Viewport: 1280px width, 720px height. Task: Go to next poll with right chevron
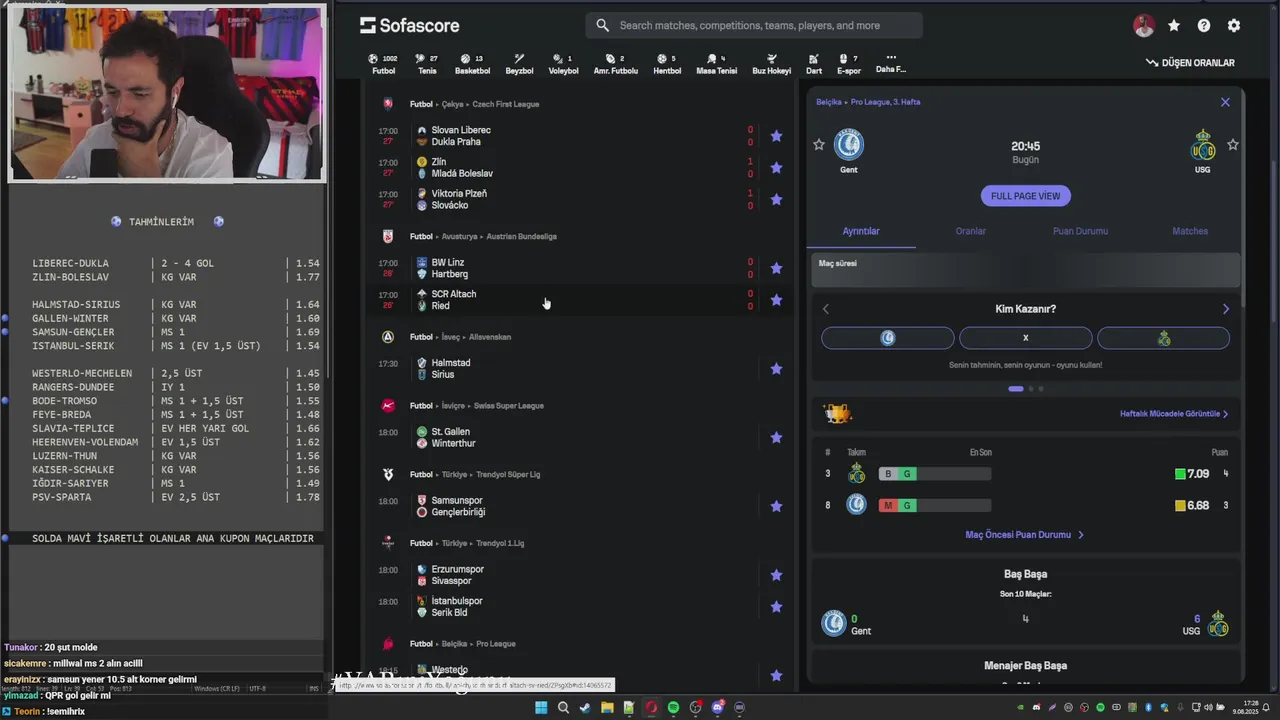pyautogui.click(x=1225, y=309)
